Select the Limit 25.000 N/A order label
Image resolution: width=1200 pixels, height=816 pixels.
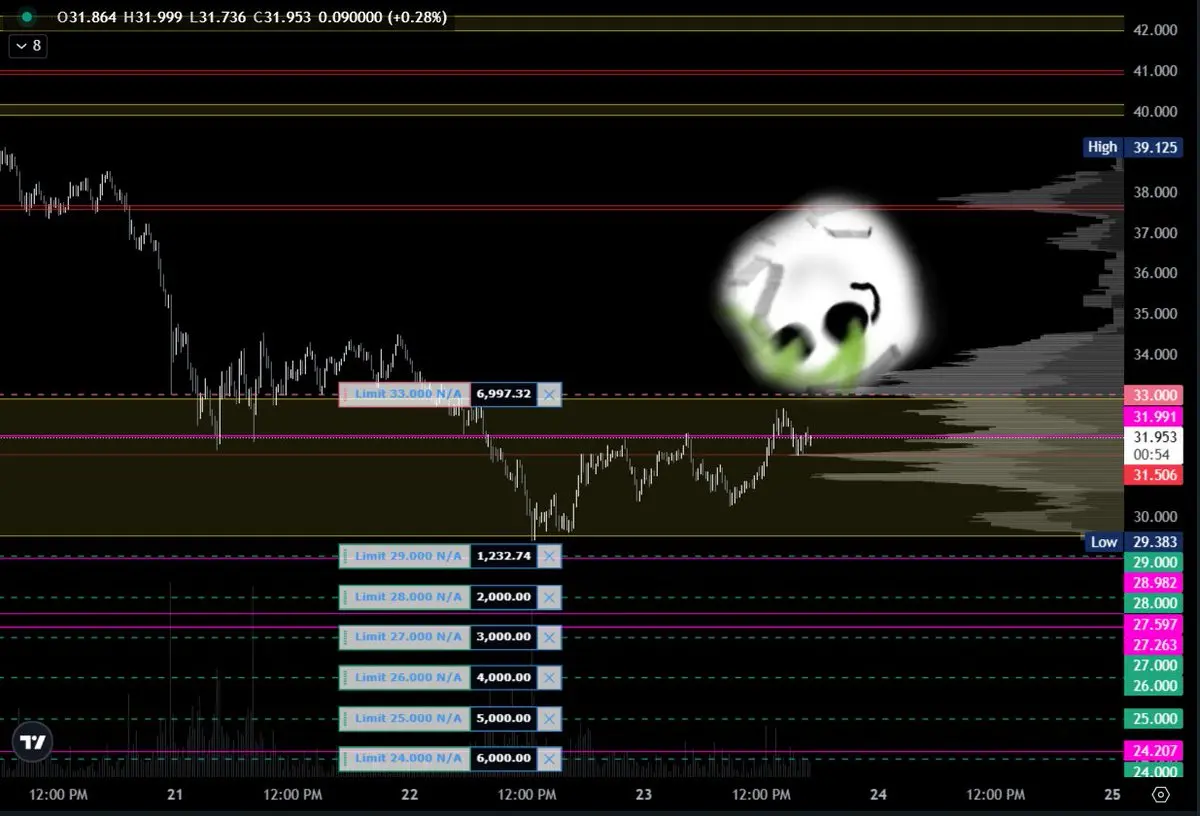405,718
